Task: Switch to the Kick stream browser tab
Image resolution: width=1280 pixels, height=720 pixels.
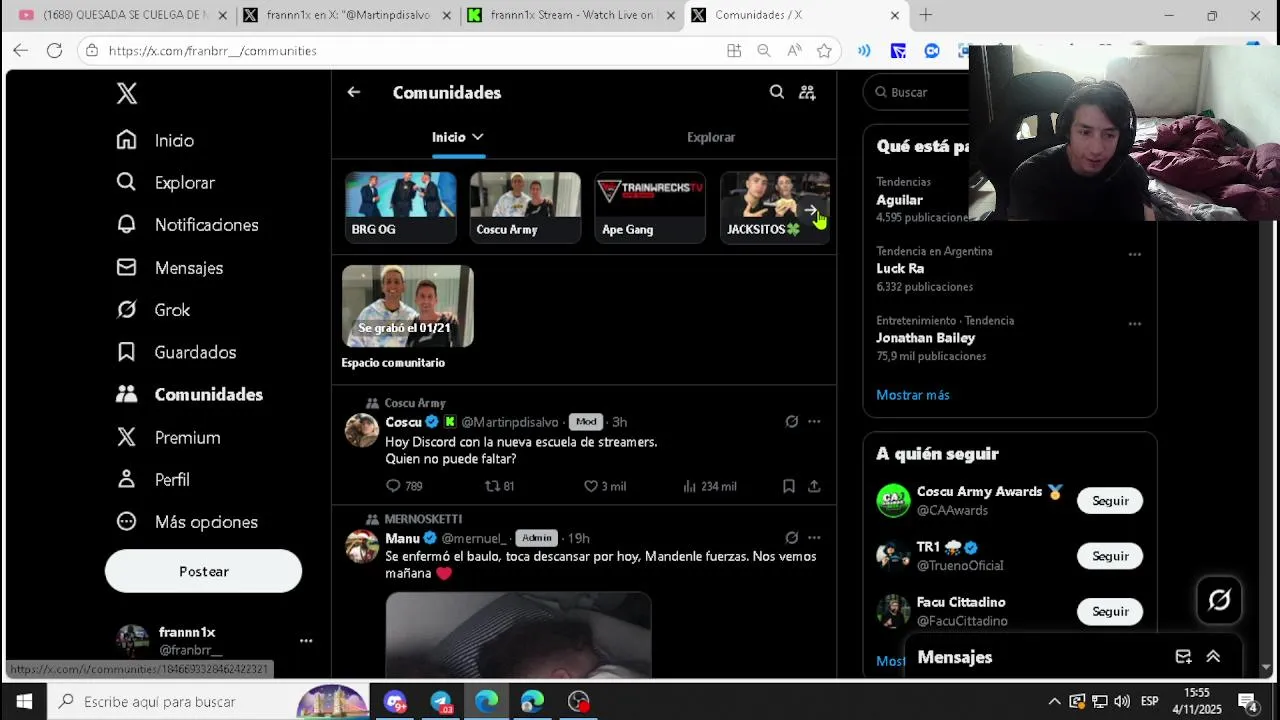Action: point(571,15)
